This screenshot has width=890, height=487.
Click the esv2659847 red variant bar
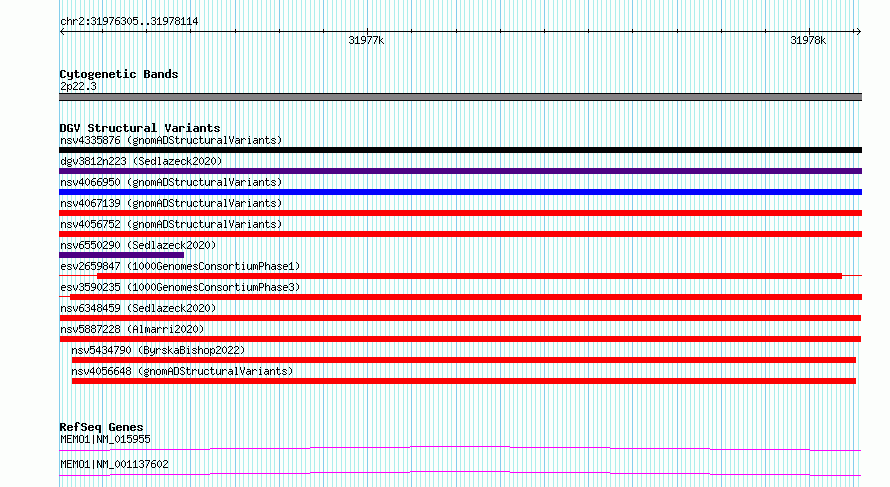(469, 276)
